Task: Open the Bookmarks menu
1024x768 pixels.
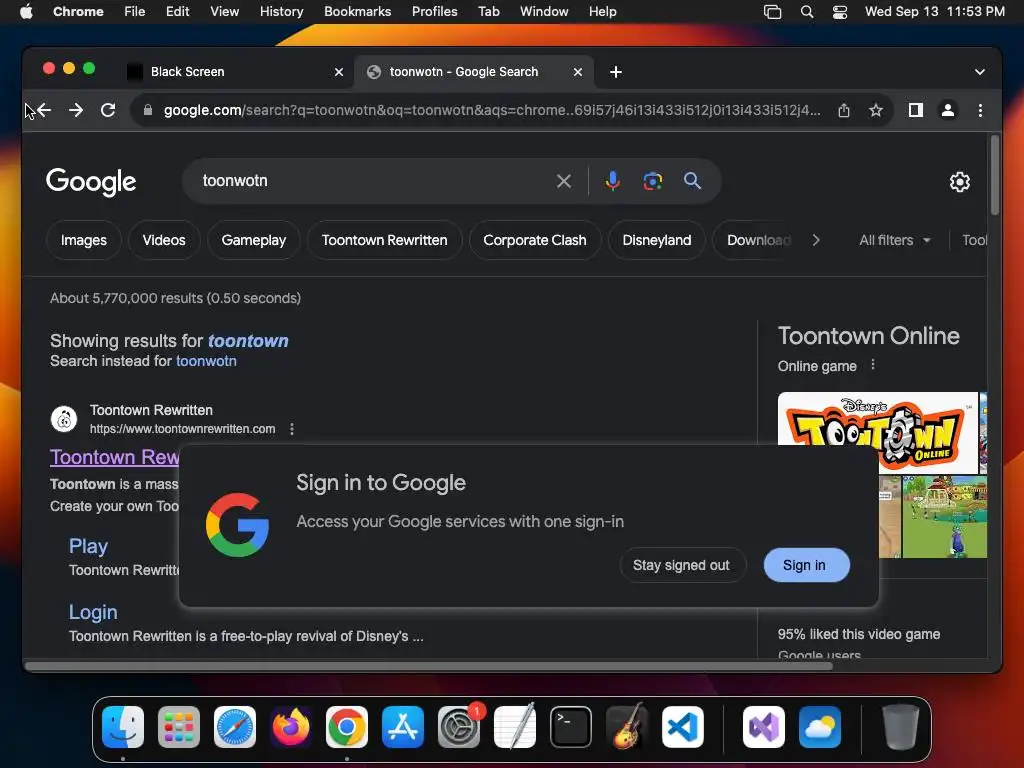Action: pos(357,12)
